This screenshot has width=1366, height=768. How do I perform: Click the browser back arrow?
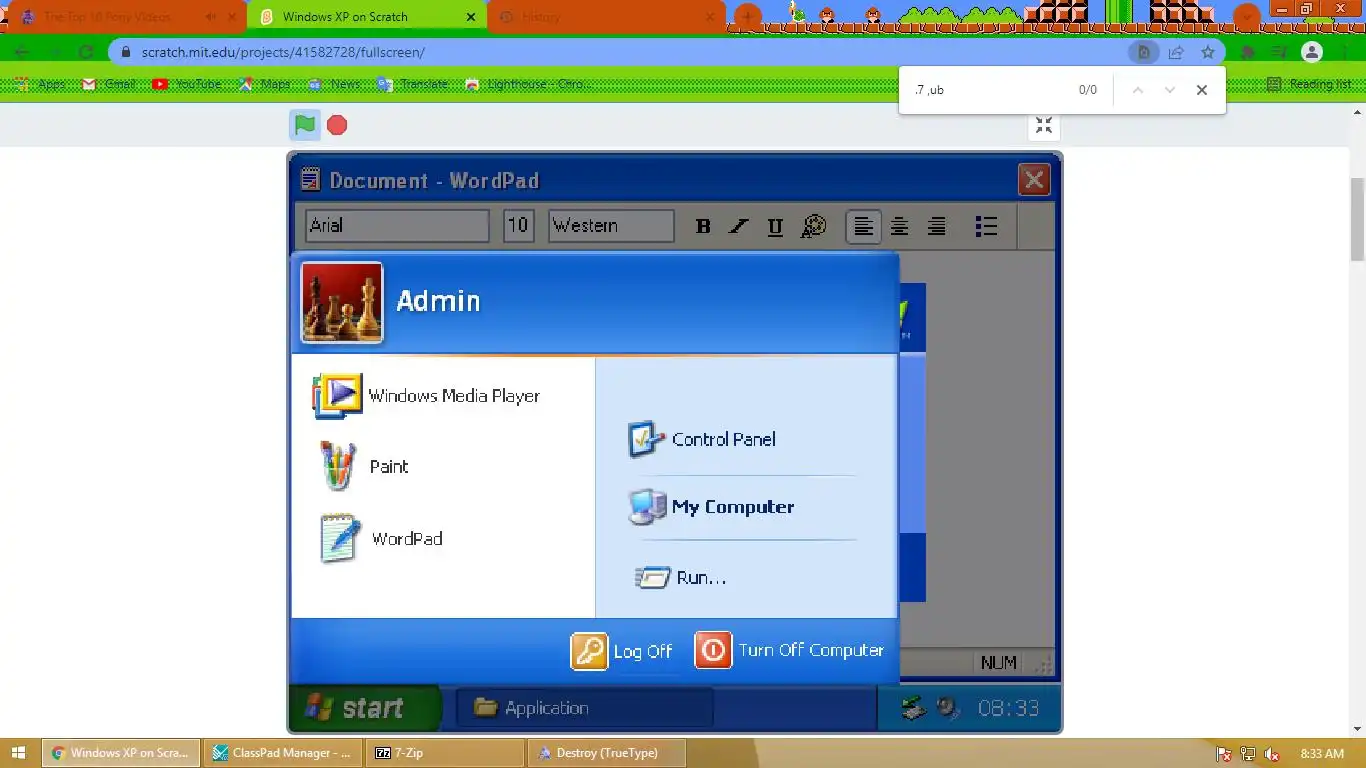(x=22, y=52)
